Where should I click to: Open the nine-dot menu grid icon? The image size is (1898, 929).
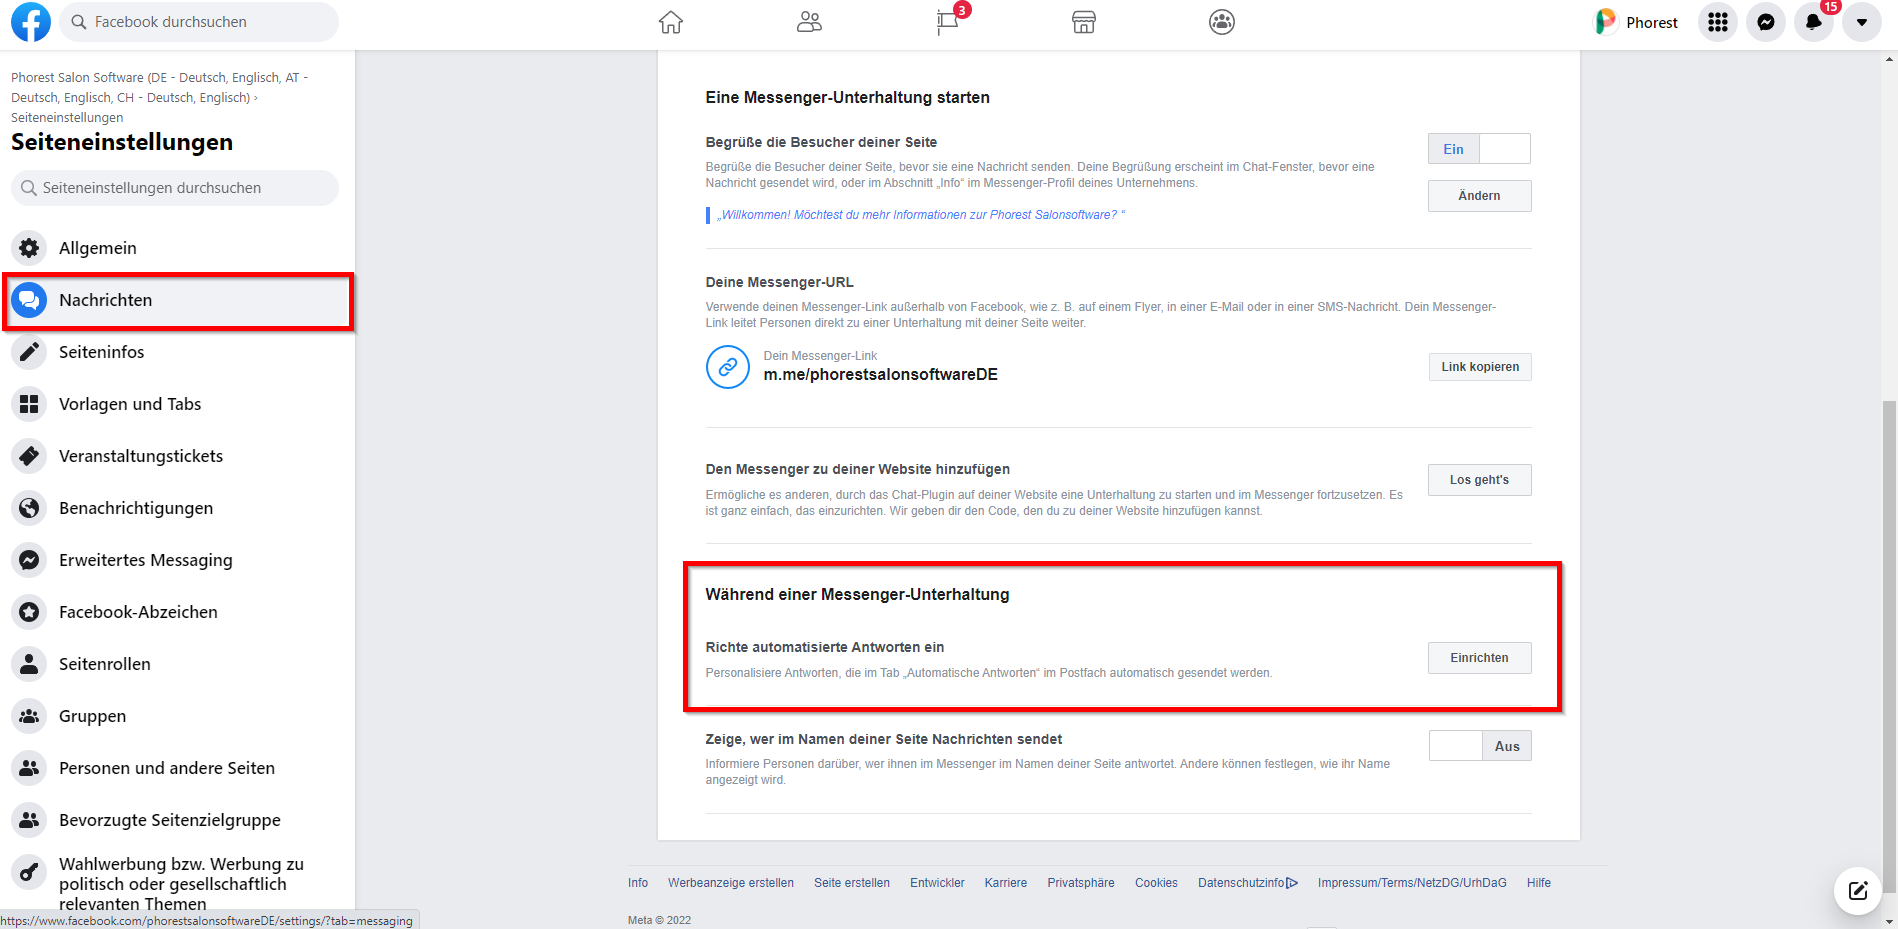tap(1718, 22)
